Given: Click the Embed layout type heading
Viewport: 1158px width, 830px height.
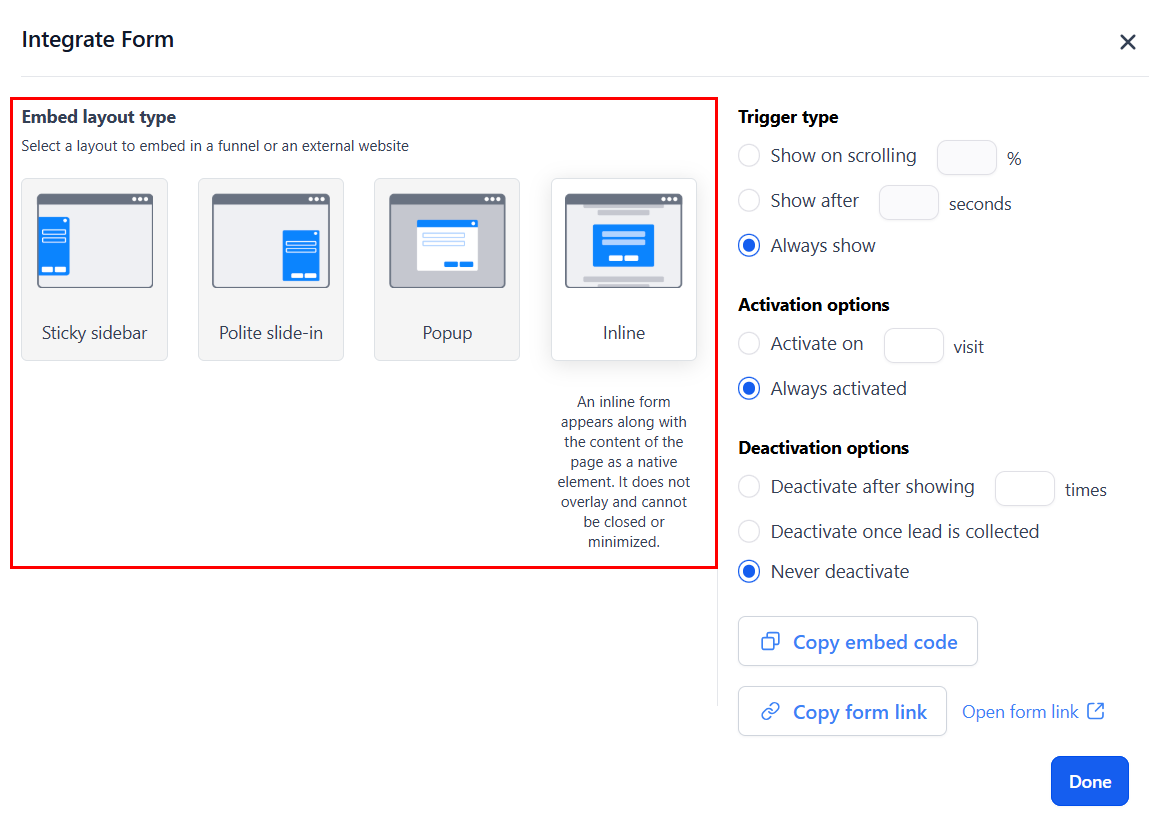Looking at the screenshot, I should pos(99,117).
